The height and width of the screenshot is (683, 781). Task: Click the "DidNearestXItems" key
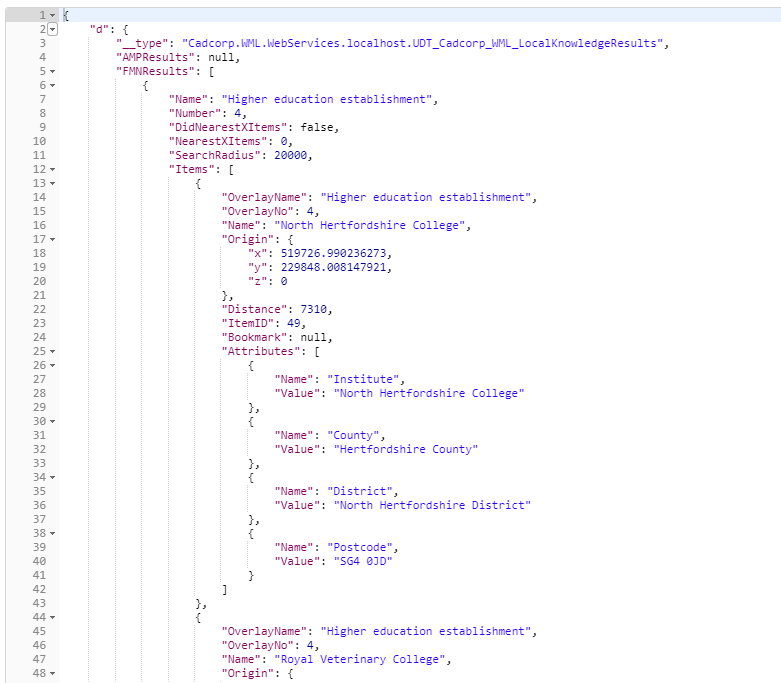click(x=228, y=127)
